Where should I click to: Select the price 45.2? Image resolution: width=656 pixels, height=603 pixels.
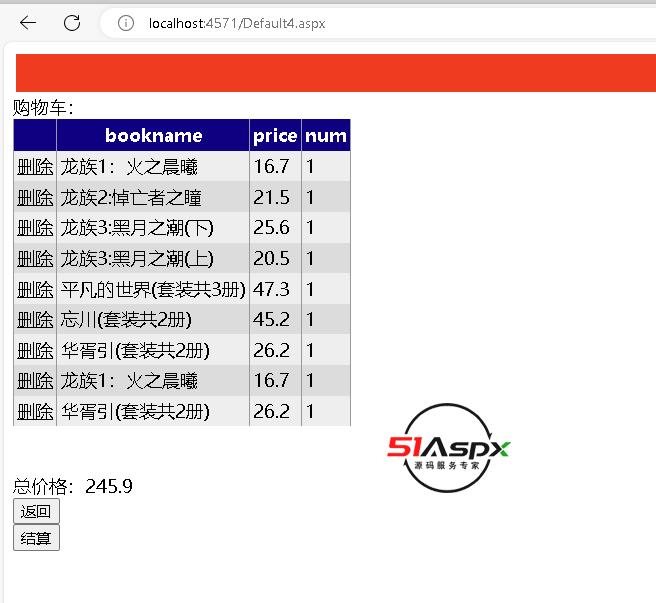click(x=271, y=320)
